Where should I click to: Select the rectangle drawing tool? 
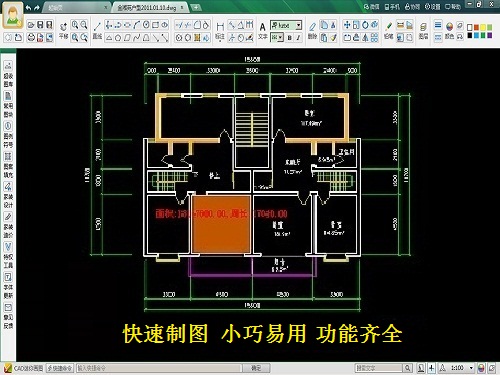(155, 25)
